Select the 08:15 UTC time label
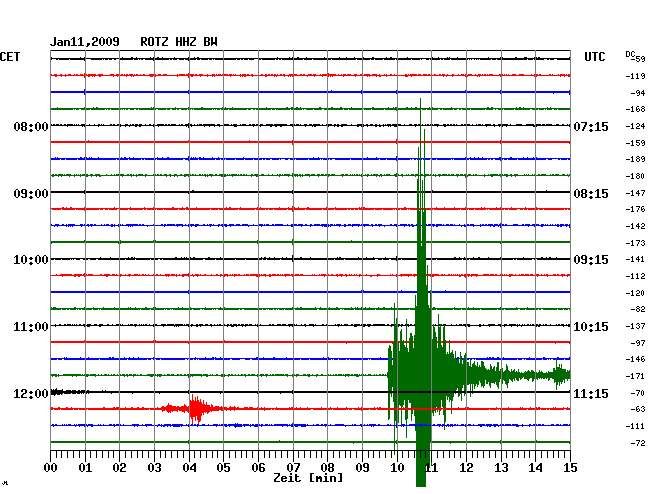The height and width of the screenshot is (494, 650). point(591,194)
